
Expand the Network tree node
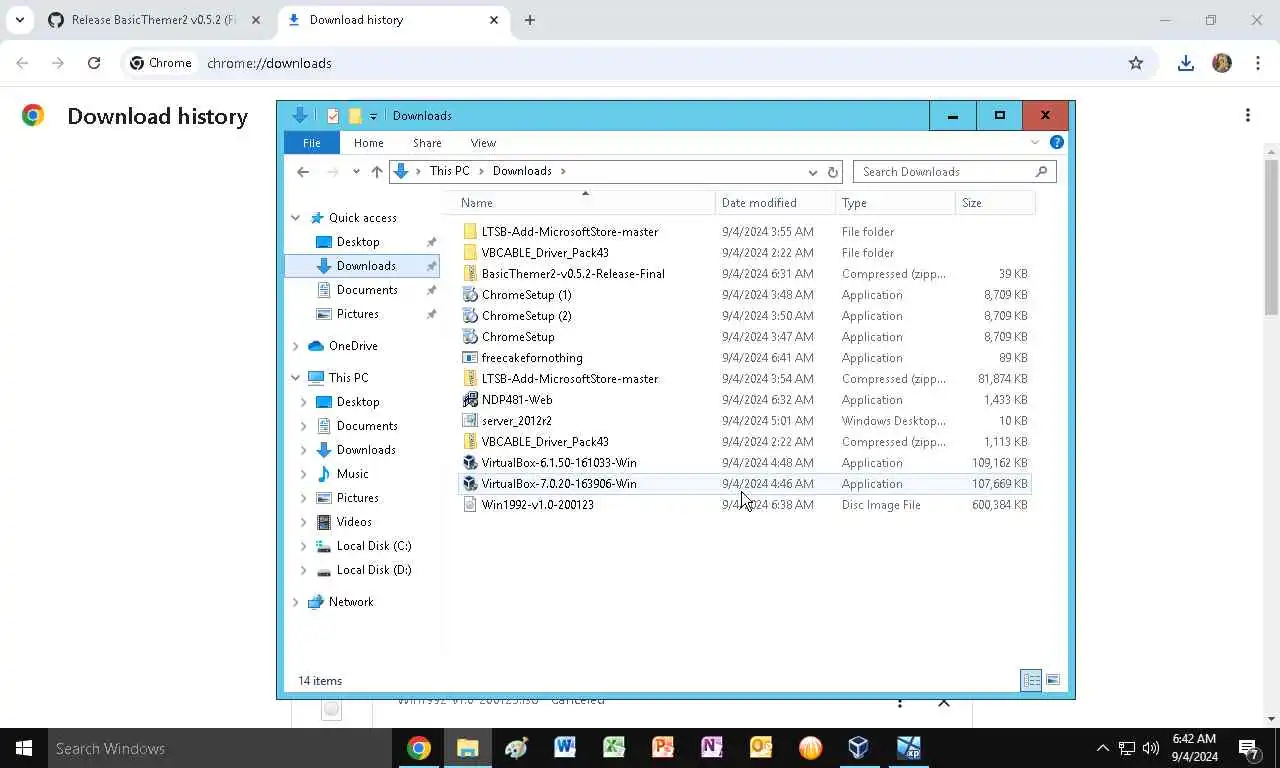296,602
